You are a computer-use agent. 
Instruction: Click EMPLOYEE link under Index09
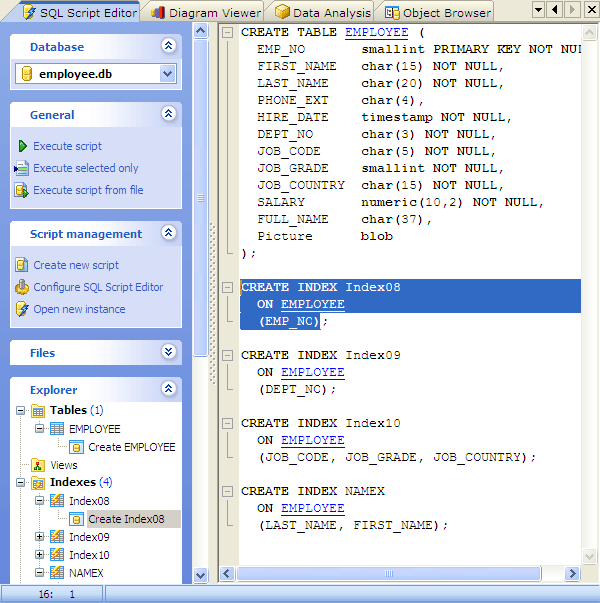tap(313, 372)
